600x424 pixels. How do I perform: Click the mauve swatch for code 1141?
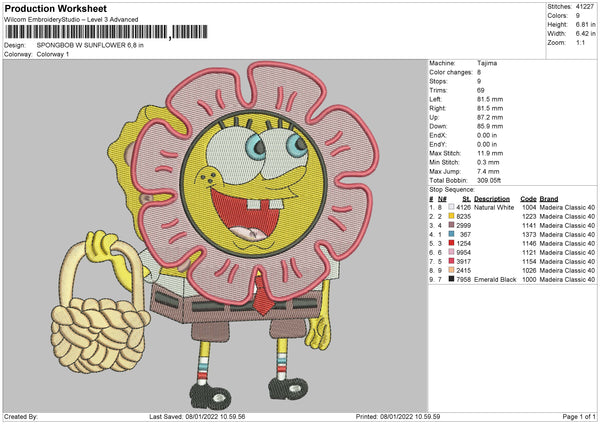452,225
